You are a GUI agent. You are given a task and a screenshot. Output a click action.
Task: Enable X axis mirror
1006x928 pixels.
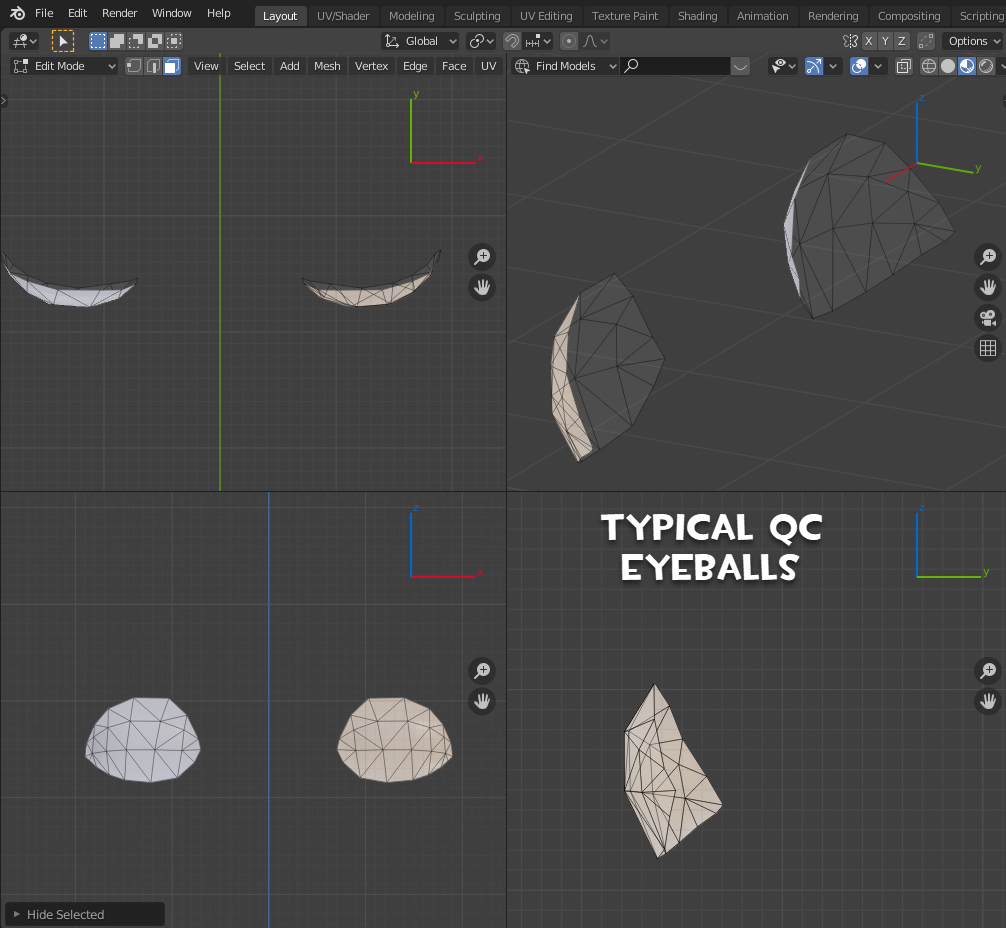[x=869, y=41]
